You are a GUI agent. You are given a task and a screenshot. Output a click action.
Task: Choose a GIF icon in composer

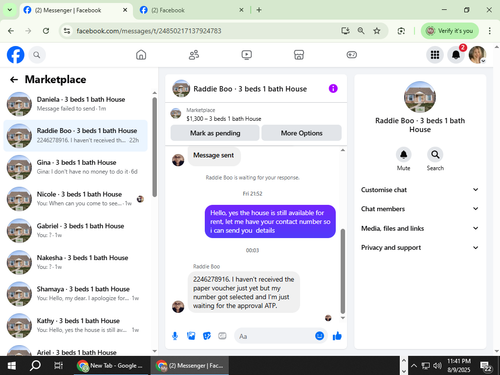(x=222, y=336)
